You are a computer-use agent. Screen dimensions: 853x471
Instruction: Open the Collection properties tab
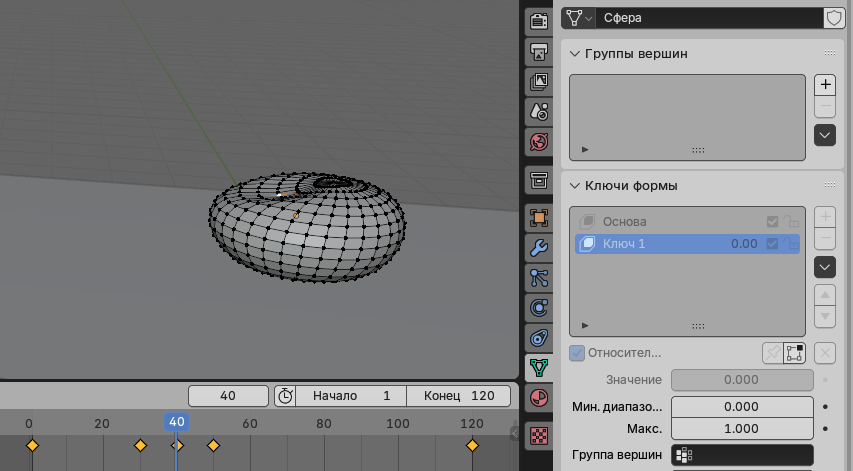click(x=539, y=180)
